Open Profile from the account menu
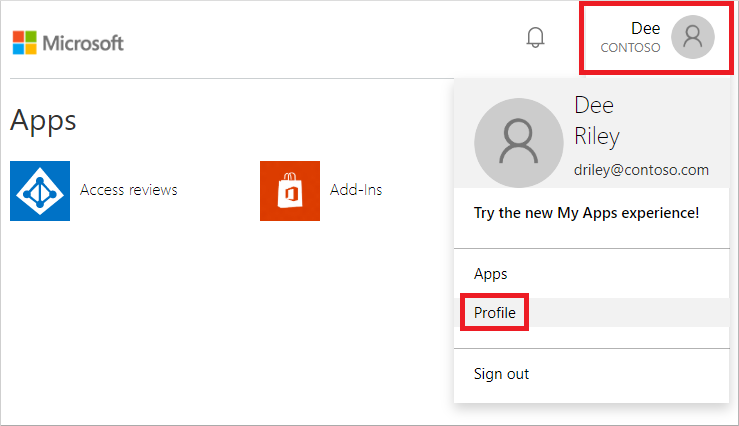The image size is (739, 426). [x=495, y=313]
